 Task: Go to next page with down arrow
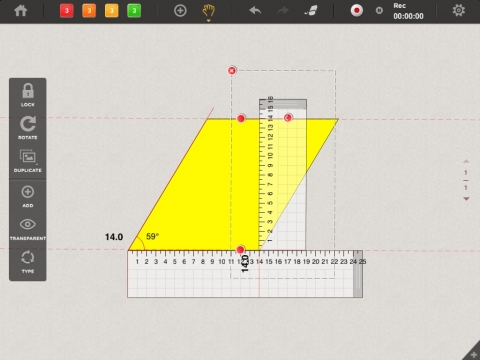(x=466, y=199)
